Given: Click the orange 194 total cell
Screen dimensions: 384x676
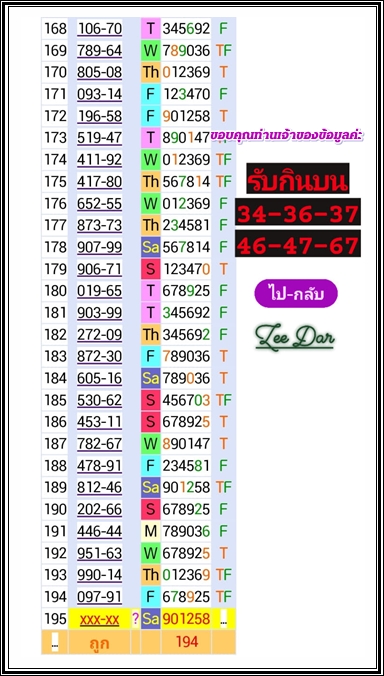Looking at the screenshot, I should (x=187, y=642).
